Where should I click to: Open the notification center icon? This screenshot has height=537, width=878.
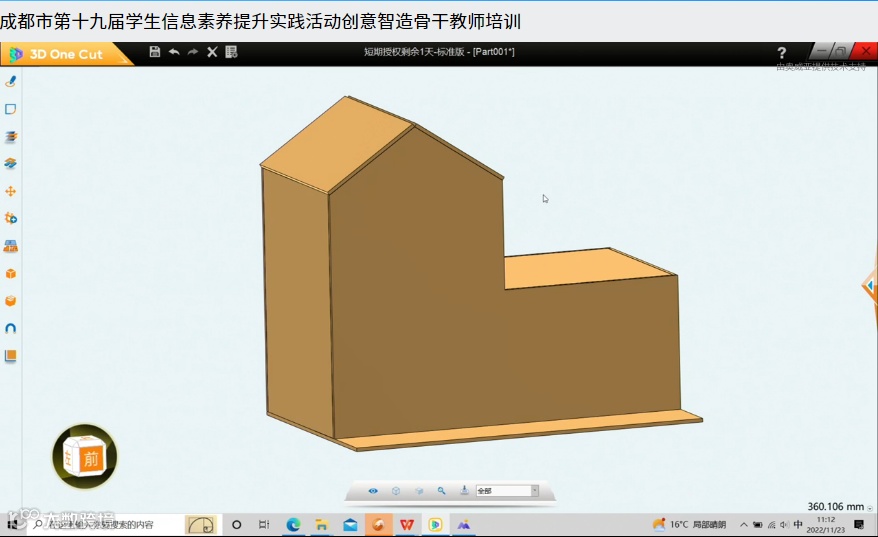tap(859, 525)
